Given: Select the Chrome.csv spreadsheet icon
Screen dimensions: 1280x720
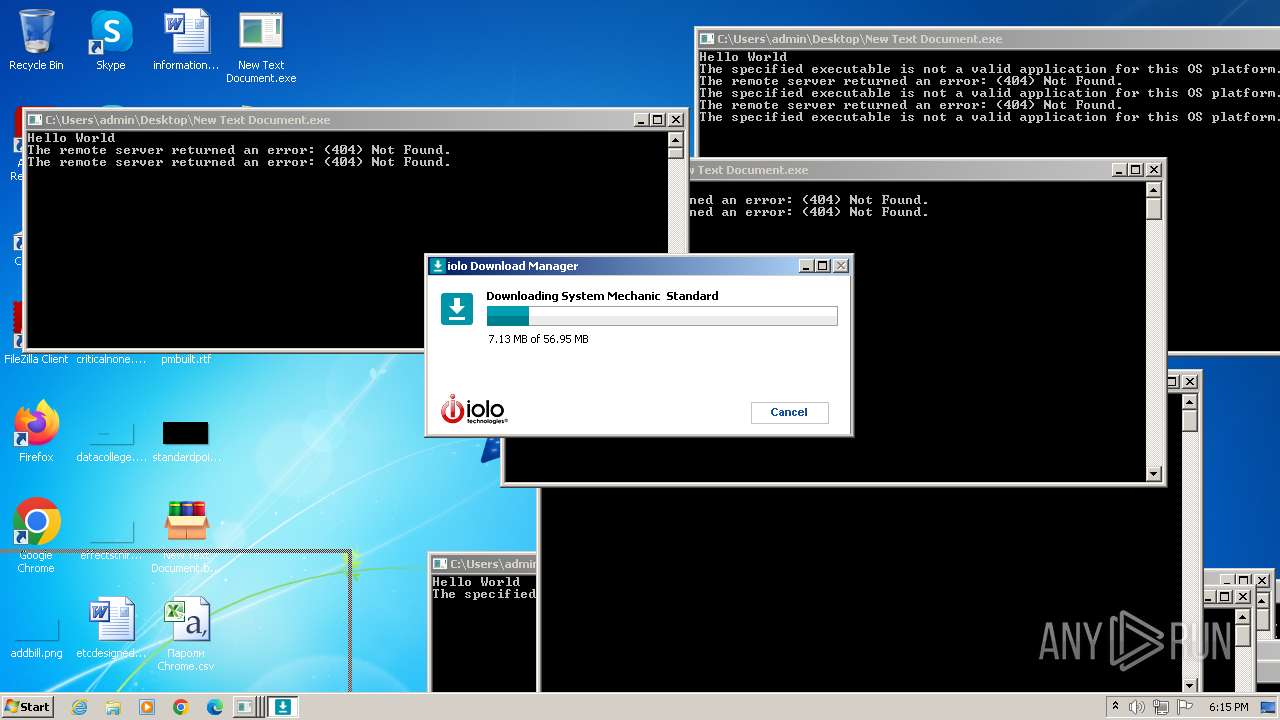Looking at the screenshot, I should click(186, 633).
